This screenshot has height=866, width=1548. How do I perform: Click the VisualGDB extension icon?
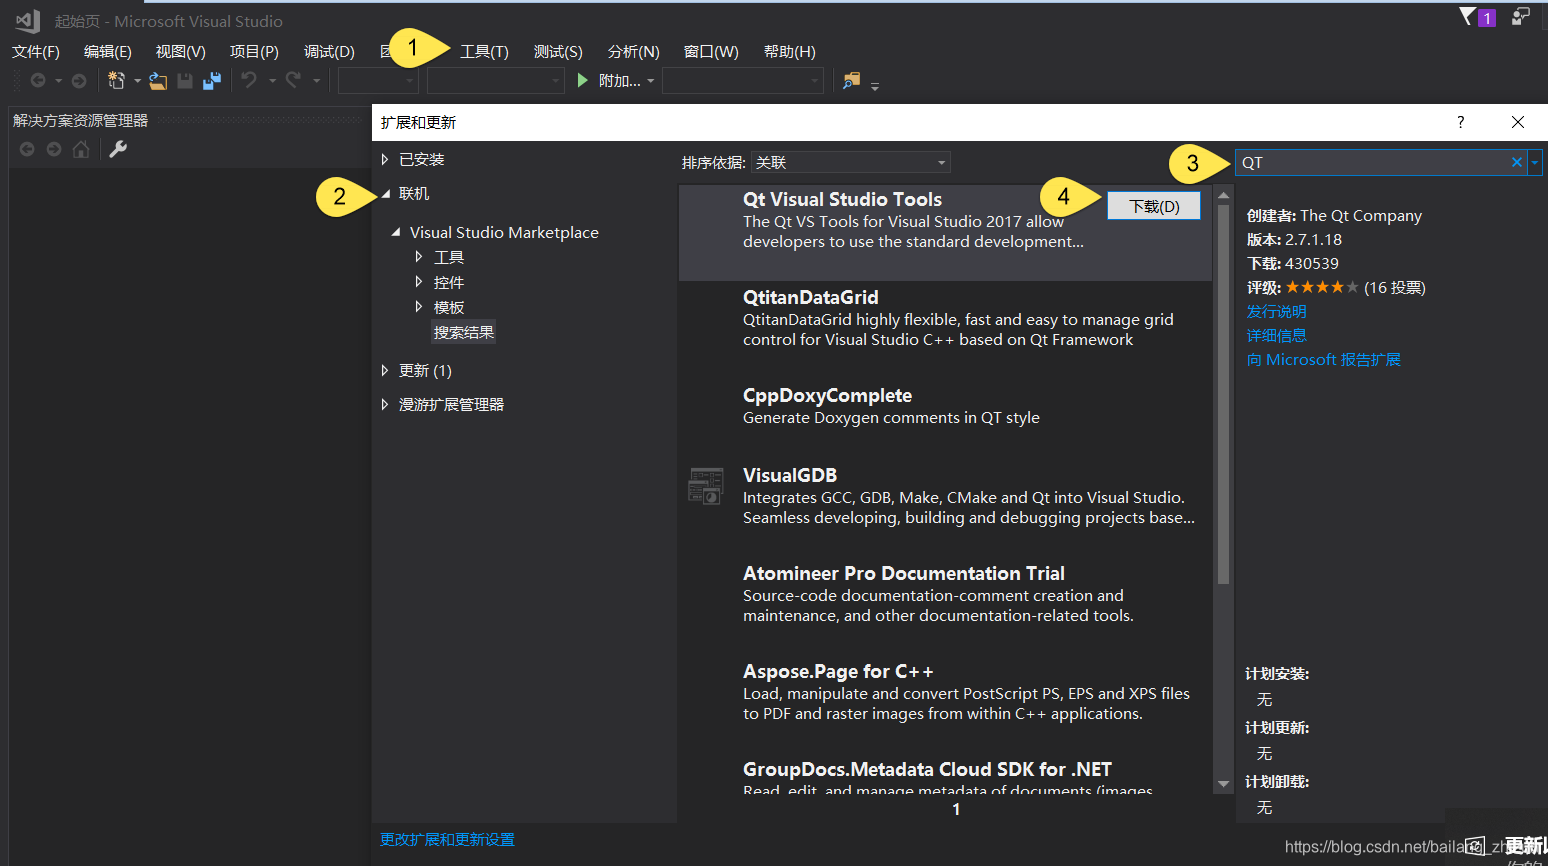point(706,486)
